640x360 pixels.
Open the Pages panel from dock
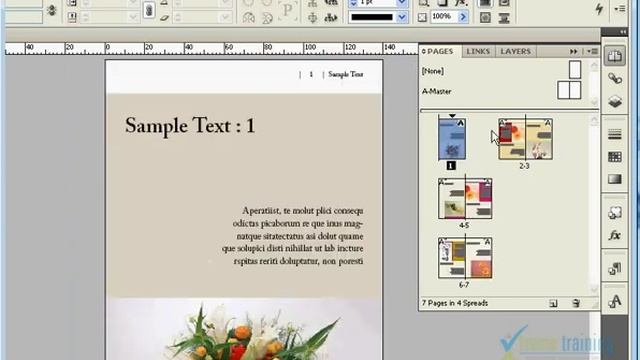click(x=615, y=56)
